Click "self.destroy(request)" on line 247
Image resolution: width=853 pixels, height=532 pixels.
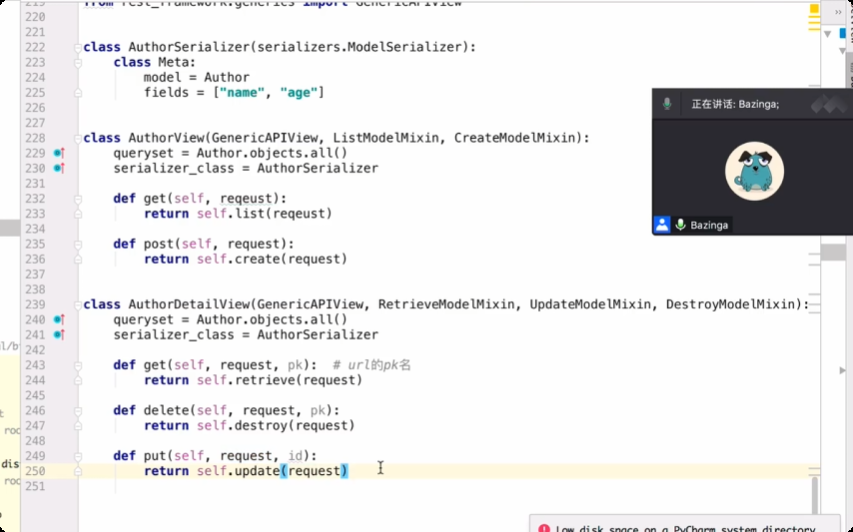coord(276,426)
